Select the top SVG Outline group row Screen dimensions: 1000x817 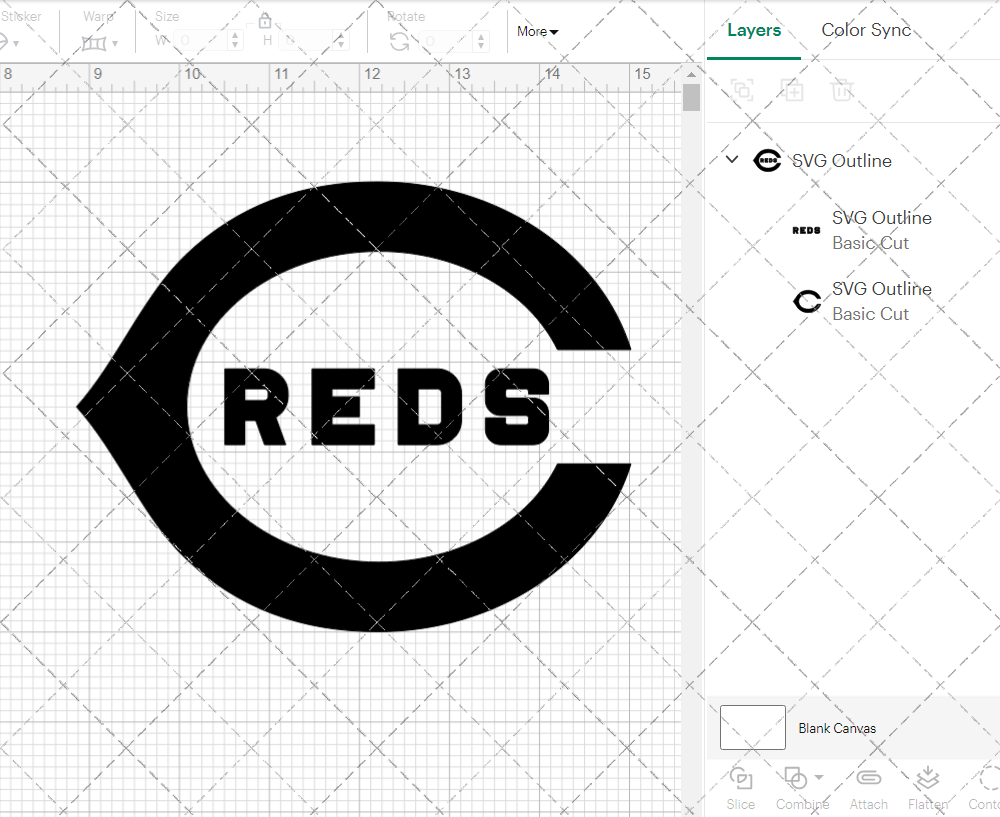coord(853,161)
